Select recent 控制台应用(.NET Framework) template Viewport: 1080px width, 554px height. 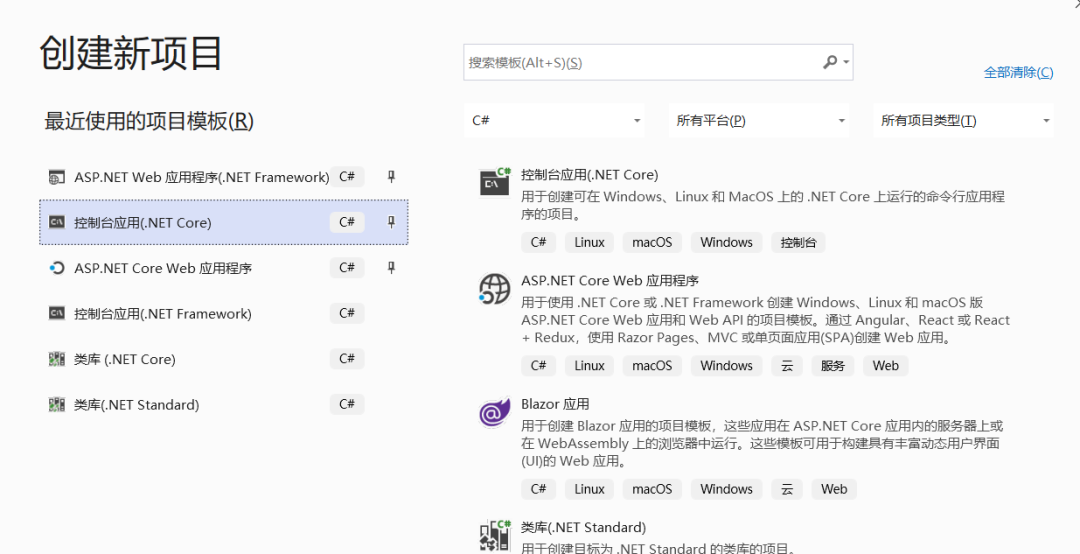224,314
